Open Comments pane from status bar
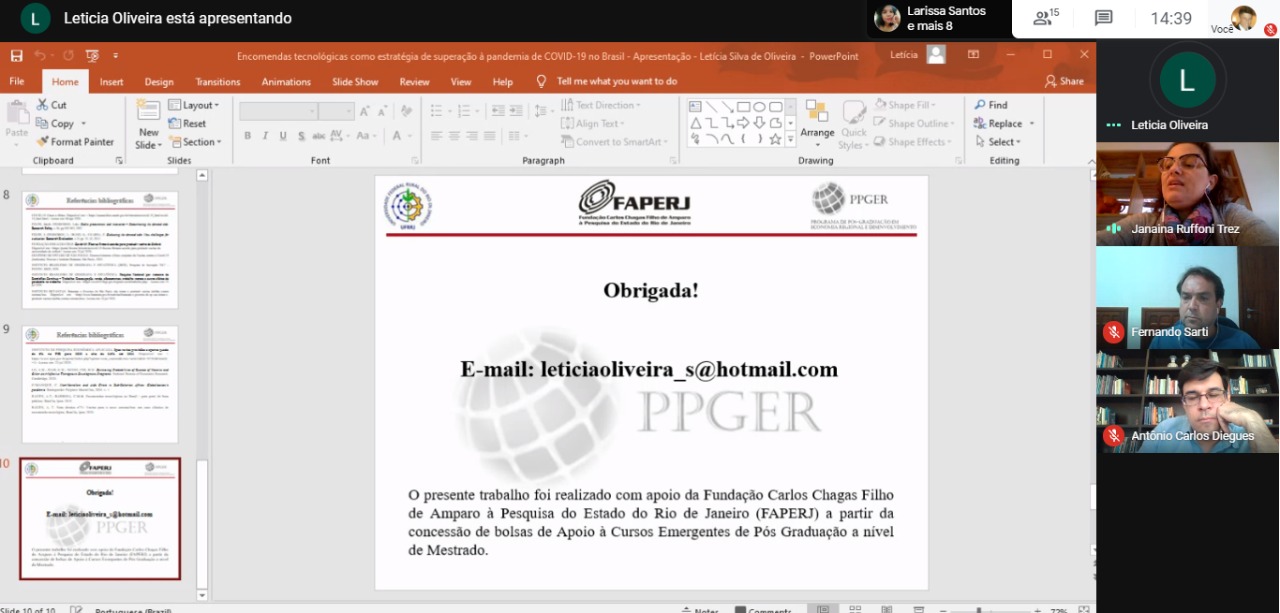The width and height of the screenshot is (1280, 613). [x=762, y=610]
